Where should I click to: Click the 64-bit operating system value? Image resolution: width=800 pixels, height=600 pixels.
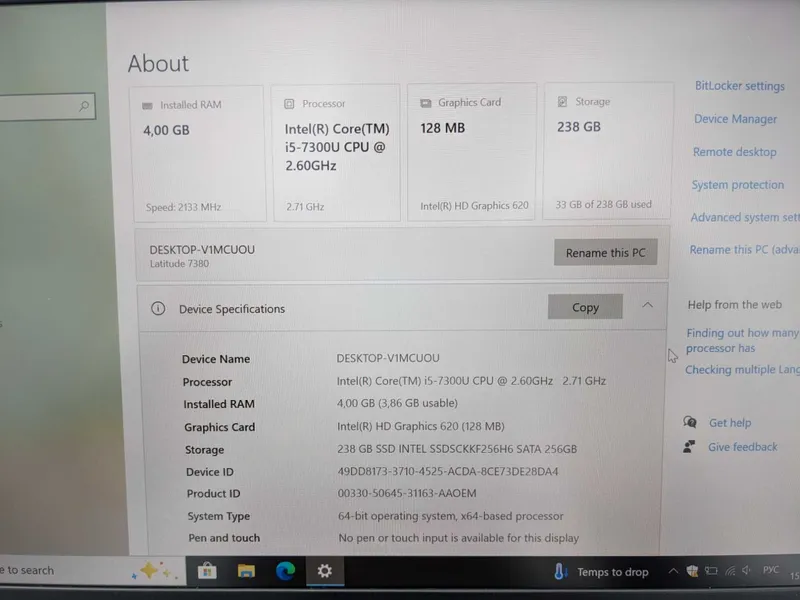[x=451, y=516]
